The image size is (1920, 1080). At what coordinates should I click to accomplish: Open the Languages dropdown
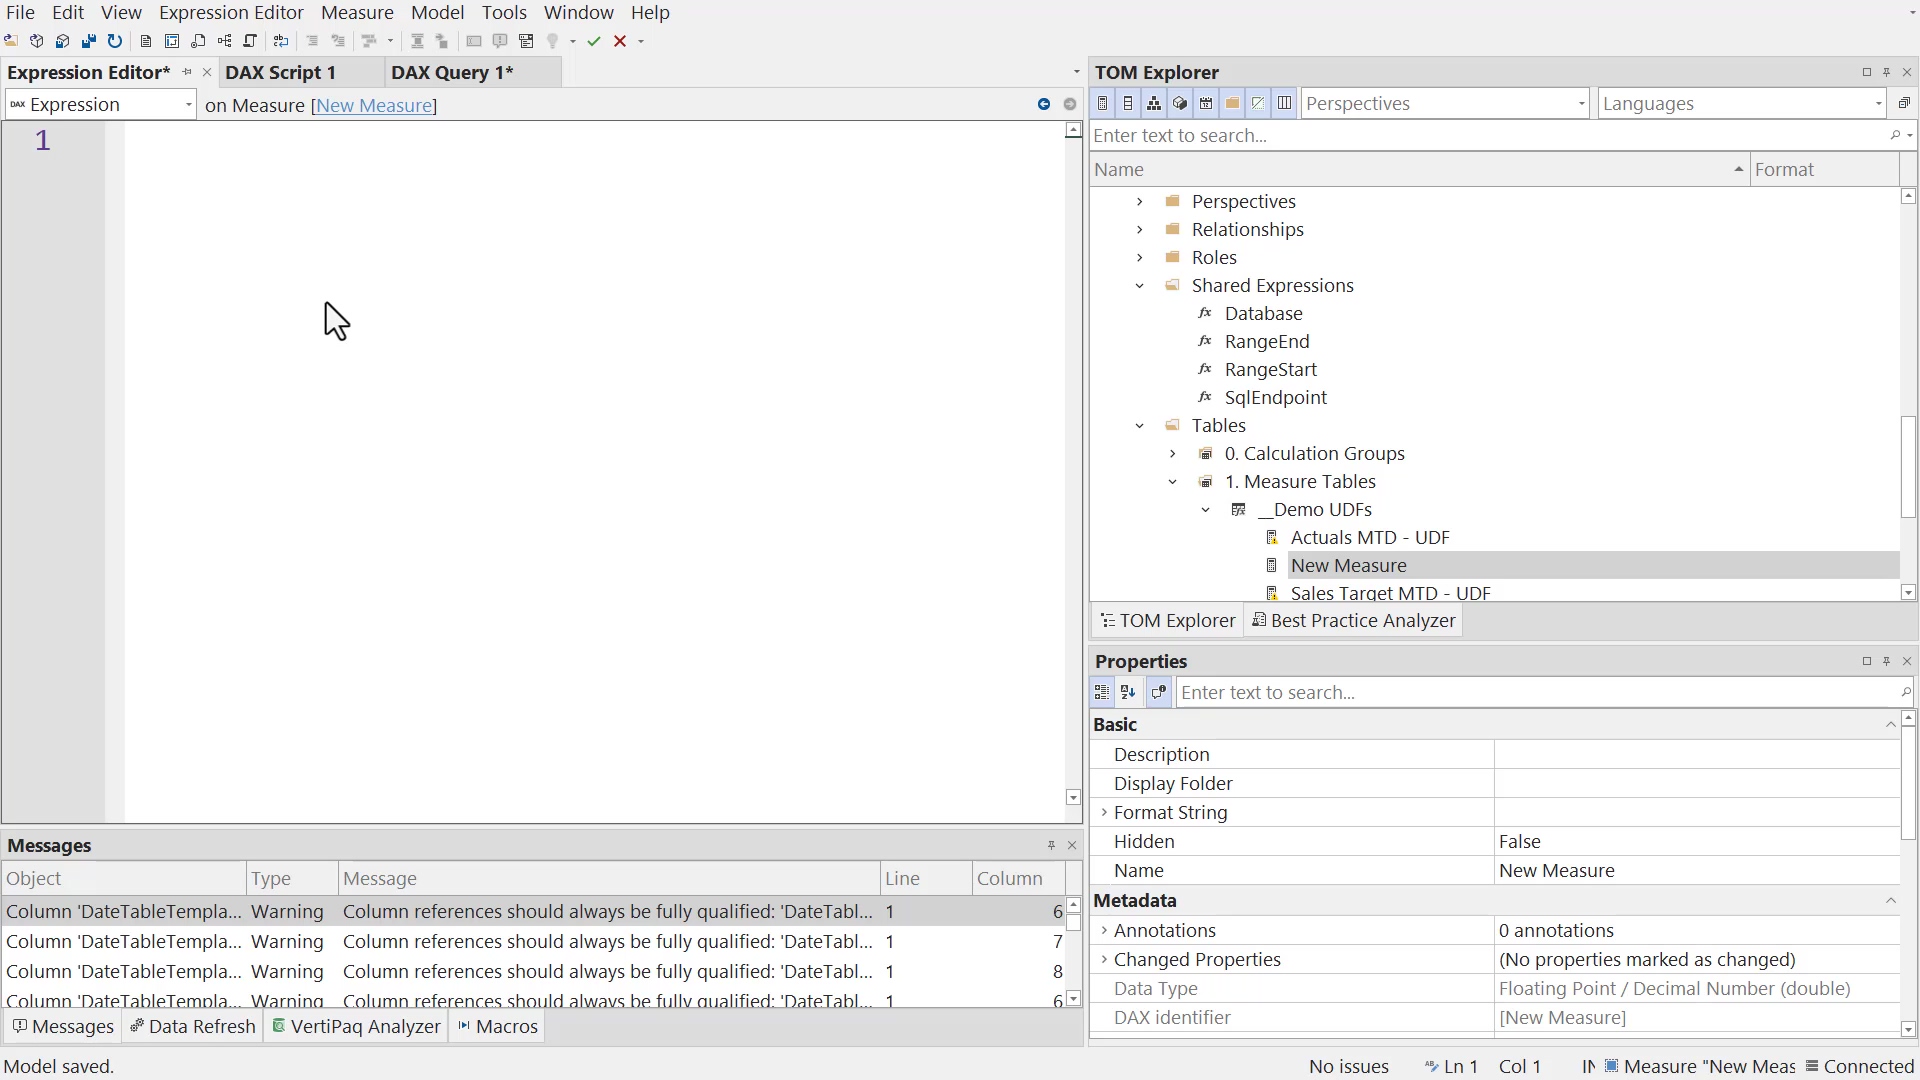(x=1742, y=103)
